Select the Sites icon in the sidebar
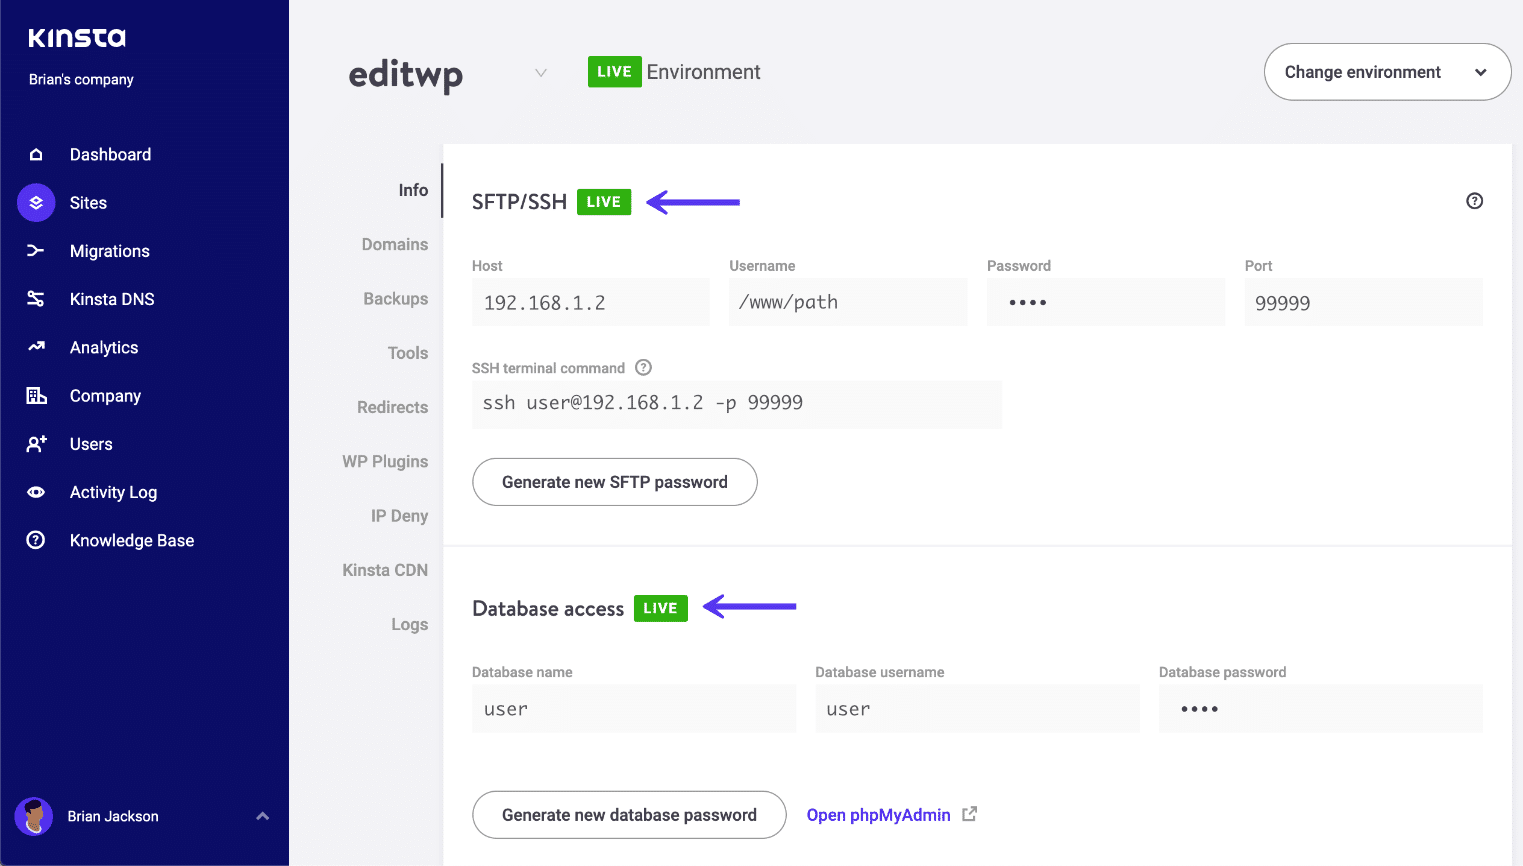1523x866 pixels. (35, 202)
